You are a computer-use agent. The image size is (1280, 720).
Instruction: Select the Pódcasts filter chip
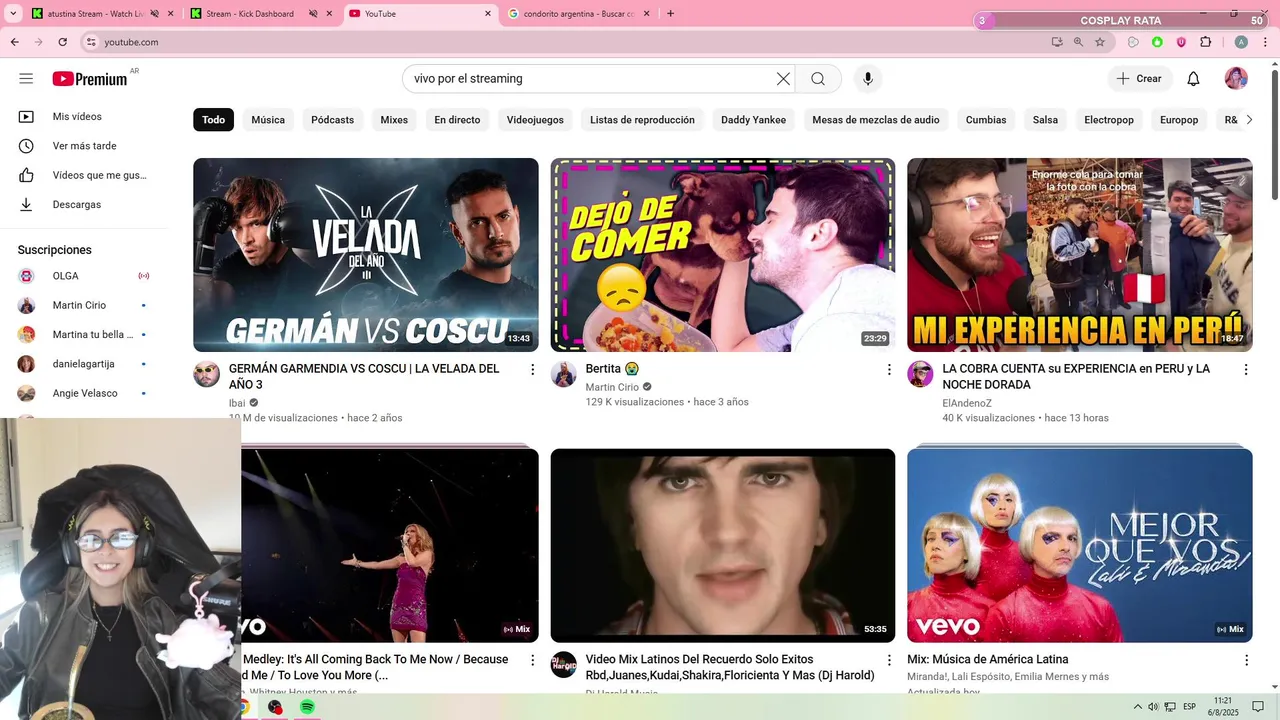click(332, 120)
